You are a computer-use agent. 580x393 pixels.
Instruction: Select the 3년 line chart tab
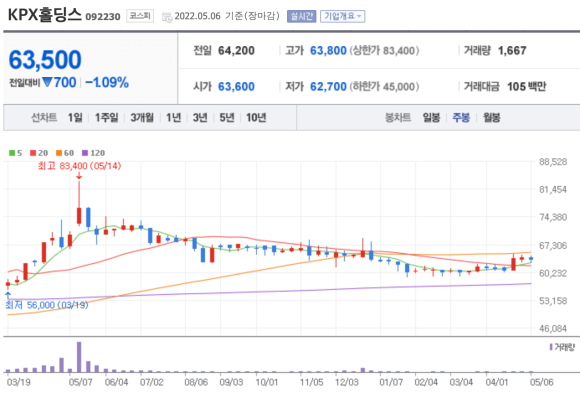tap(200, 118)
